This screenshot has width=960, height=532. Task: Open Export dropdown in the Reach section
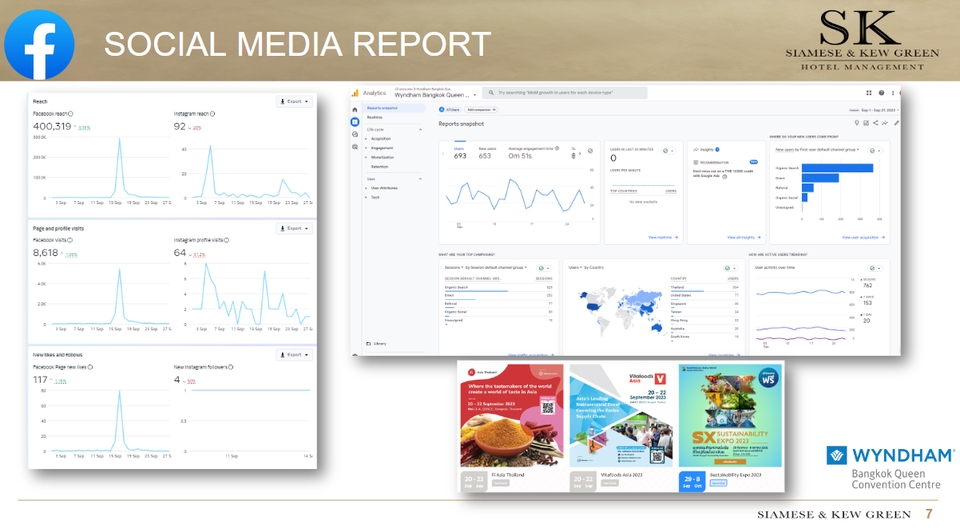294,102
